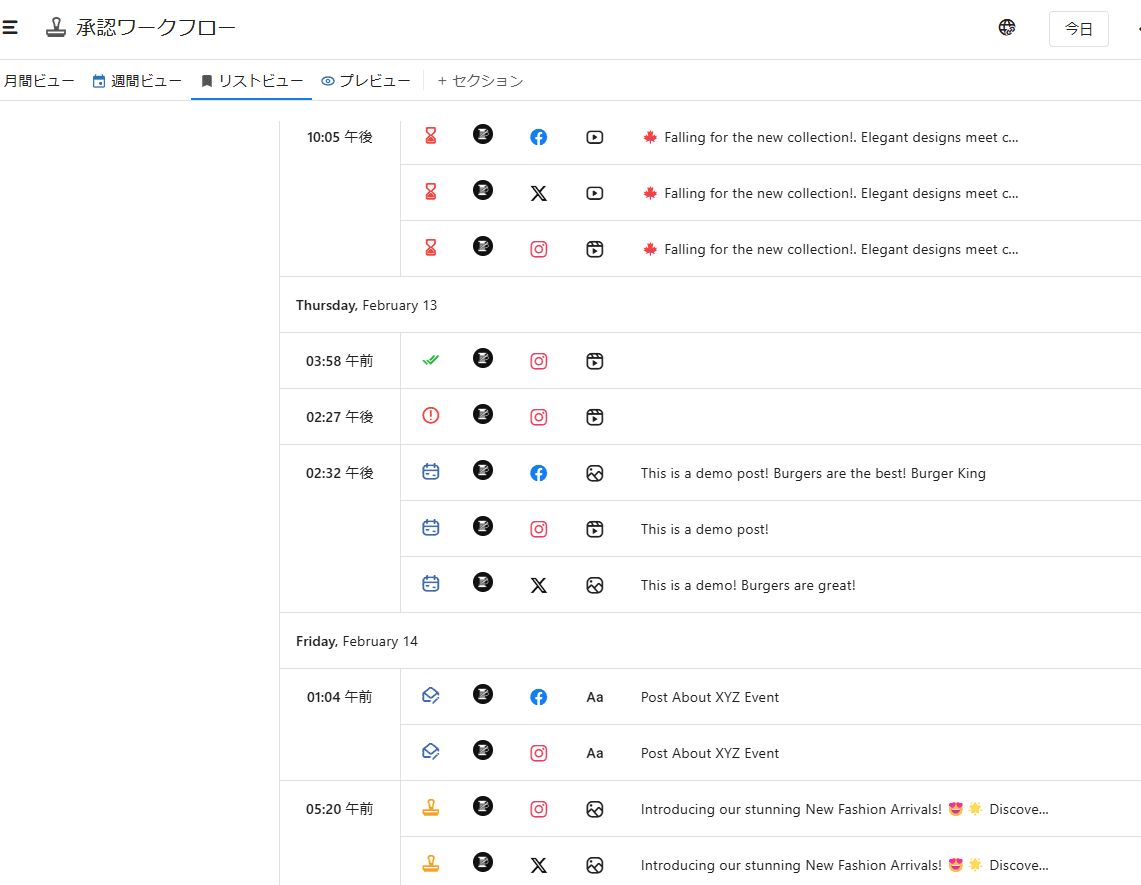This screenshot has width=1141, height=885.
Task: Click scheduled calendar icon for 'This is a demo post!'
Action: click(x=431, y=528)
